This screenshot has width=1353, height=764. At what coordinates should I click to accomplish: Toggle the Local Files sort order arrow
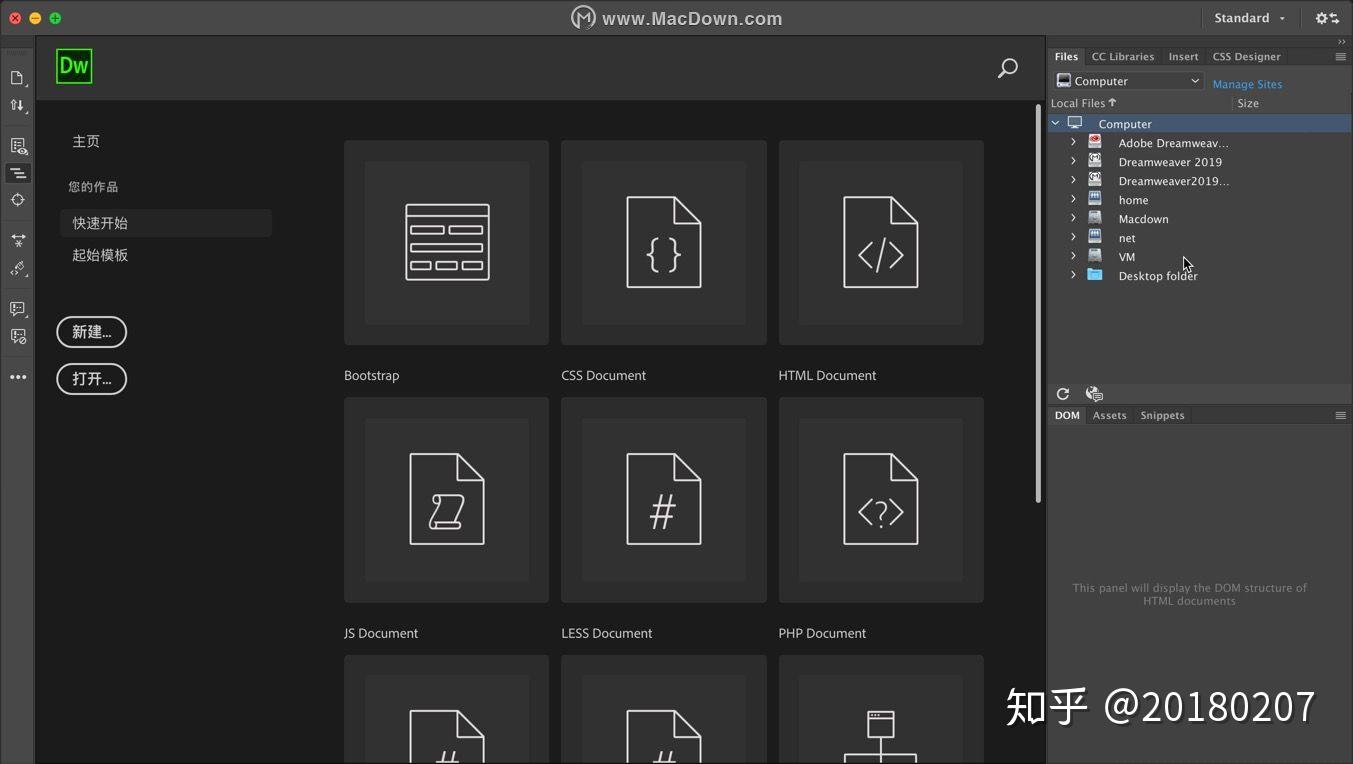point(1110,102)
